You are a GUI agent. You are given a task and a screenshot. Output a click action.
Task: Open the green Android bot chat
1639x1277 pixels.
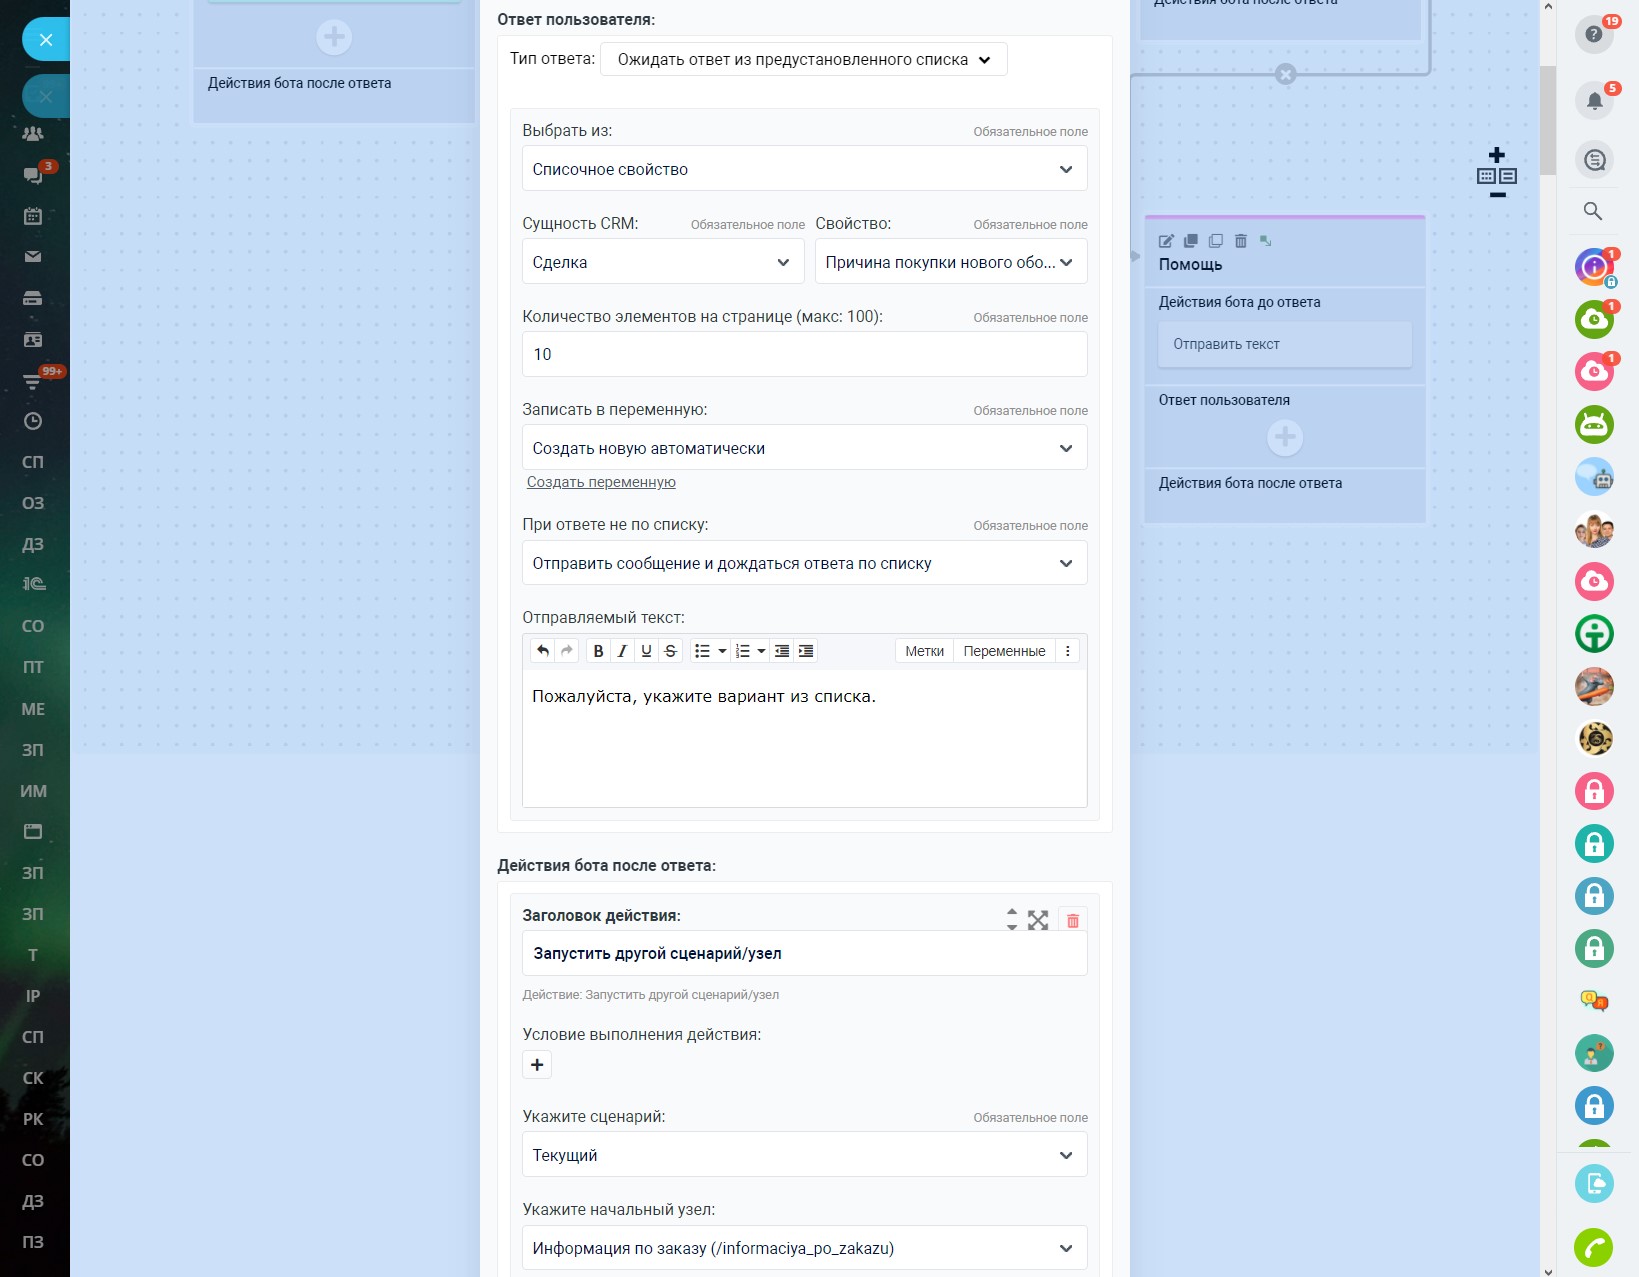pyautogui.click(x=1594, y=425)
